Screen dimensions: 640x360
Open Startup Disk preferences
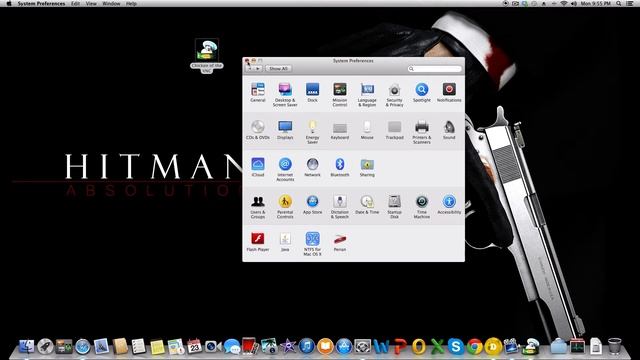(x=394, y=207)
